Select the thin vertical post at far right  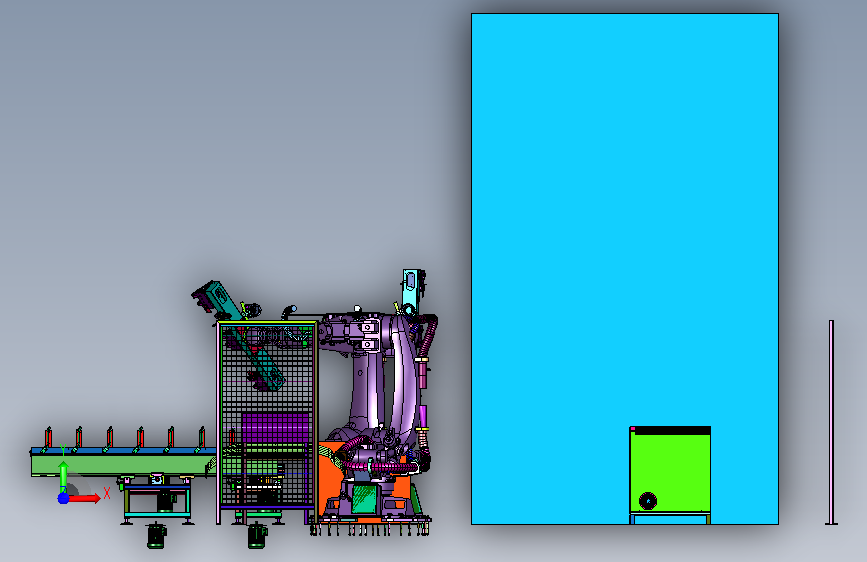831,422
